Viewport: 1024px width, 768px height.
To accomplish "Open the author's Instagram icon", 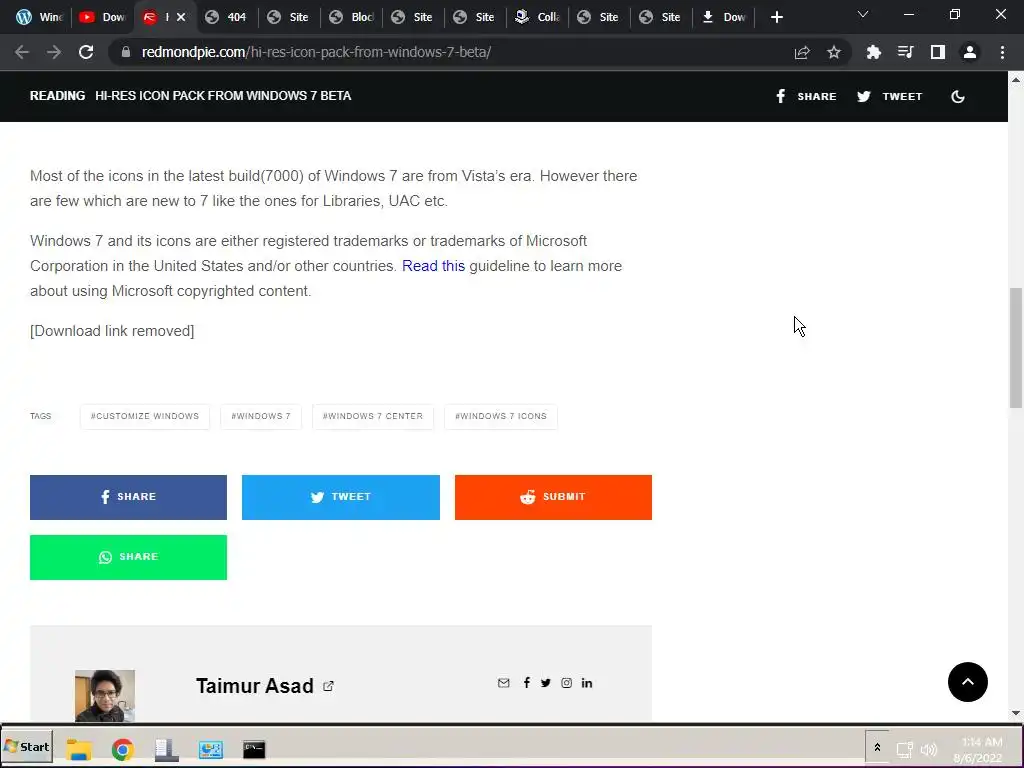I will pyautogui.click(x=566, y=682).
